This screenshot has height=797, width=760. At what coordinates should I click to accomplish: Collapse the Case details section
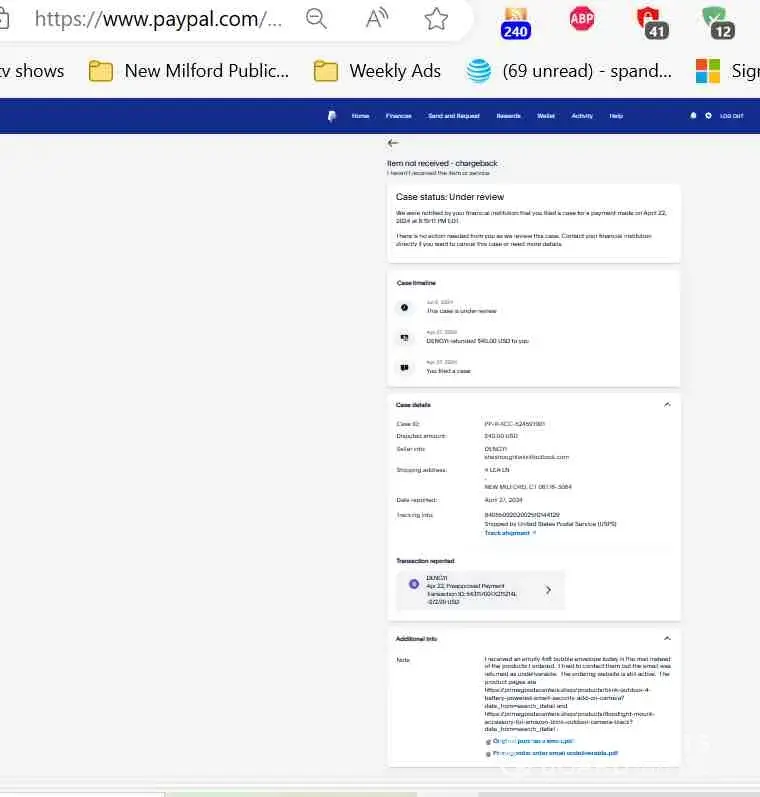point(667,405)
